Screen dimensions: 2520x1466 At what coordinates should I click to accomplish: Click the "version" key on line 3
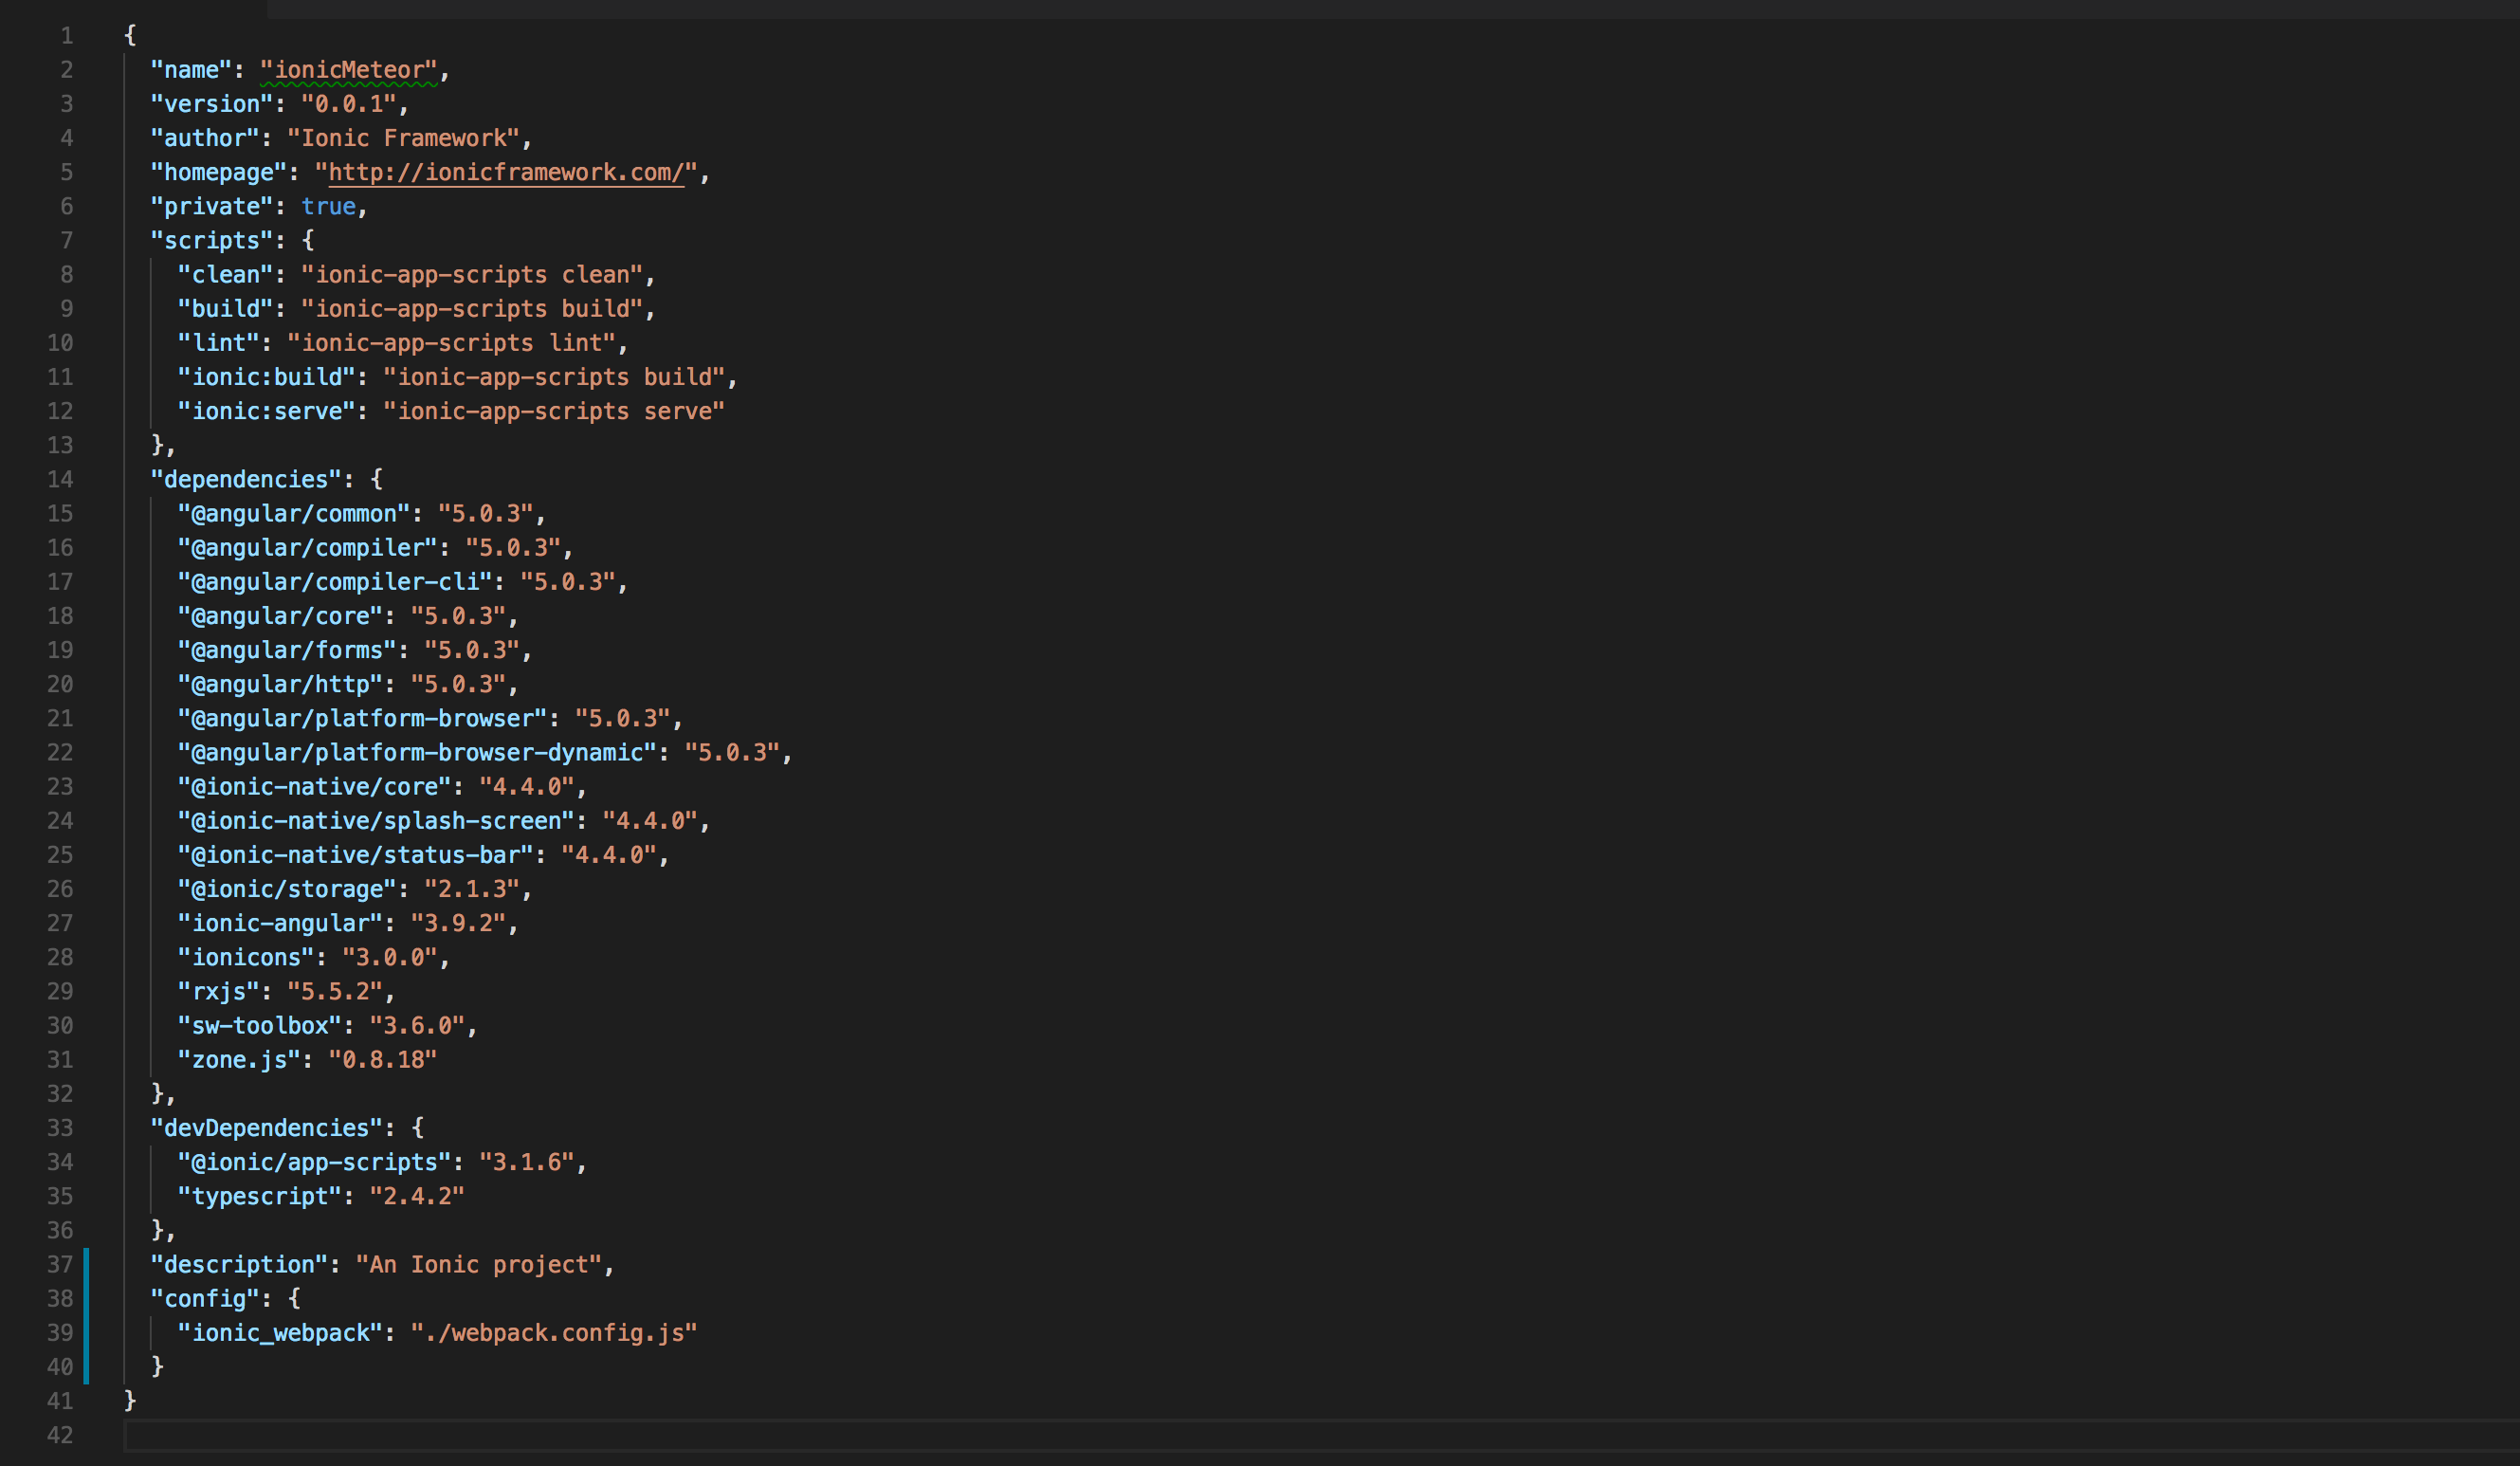tap(212, 104)
